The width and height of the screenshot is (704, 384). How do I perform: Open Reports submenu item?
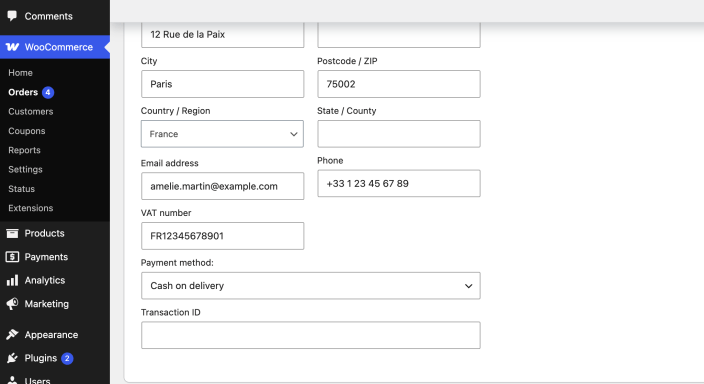click(24, 150)
